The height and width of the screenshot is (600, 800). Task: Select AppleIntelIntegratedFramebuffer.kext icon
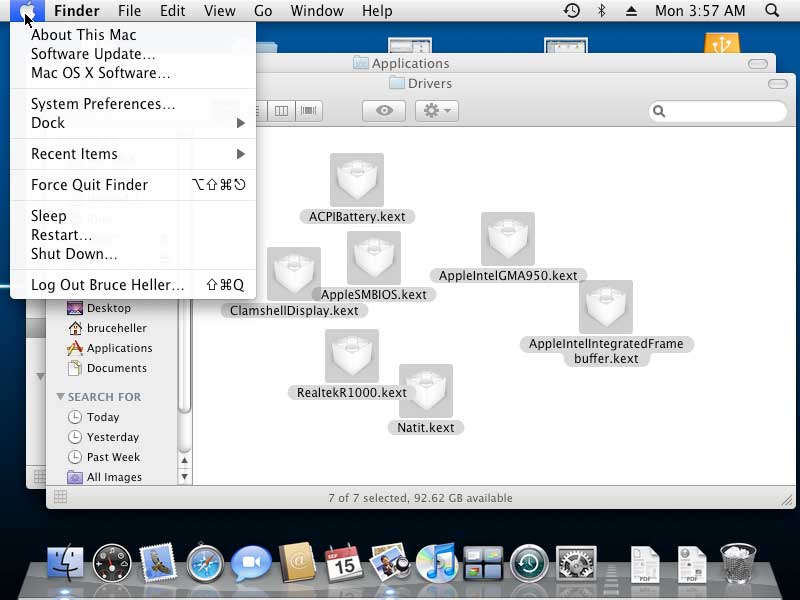(x=606, y=307)
